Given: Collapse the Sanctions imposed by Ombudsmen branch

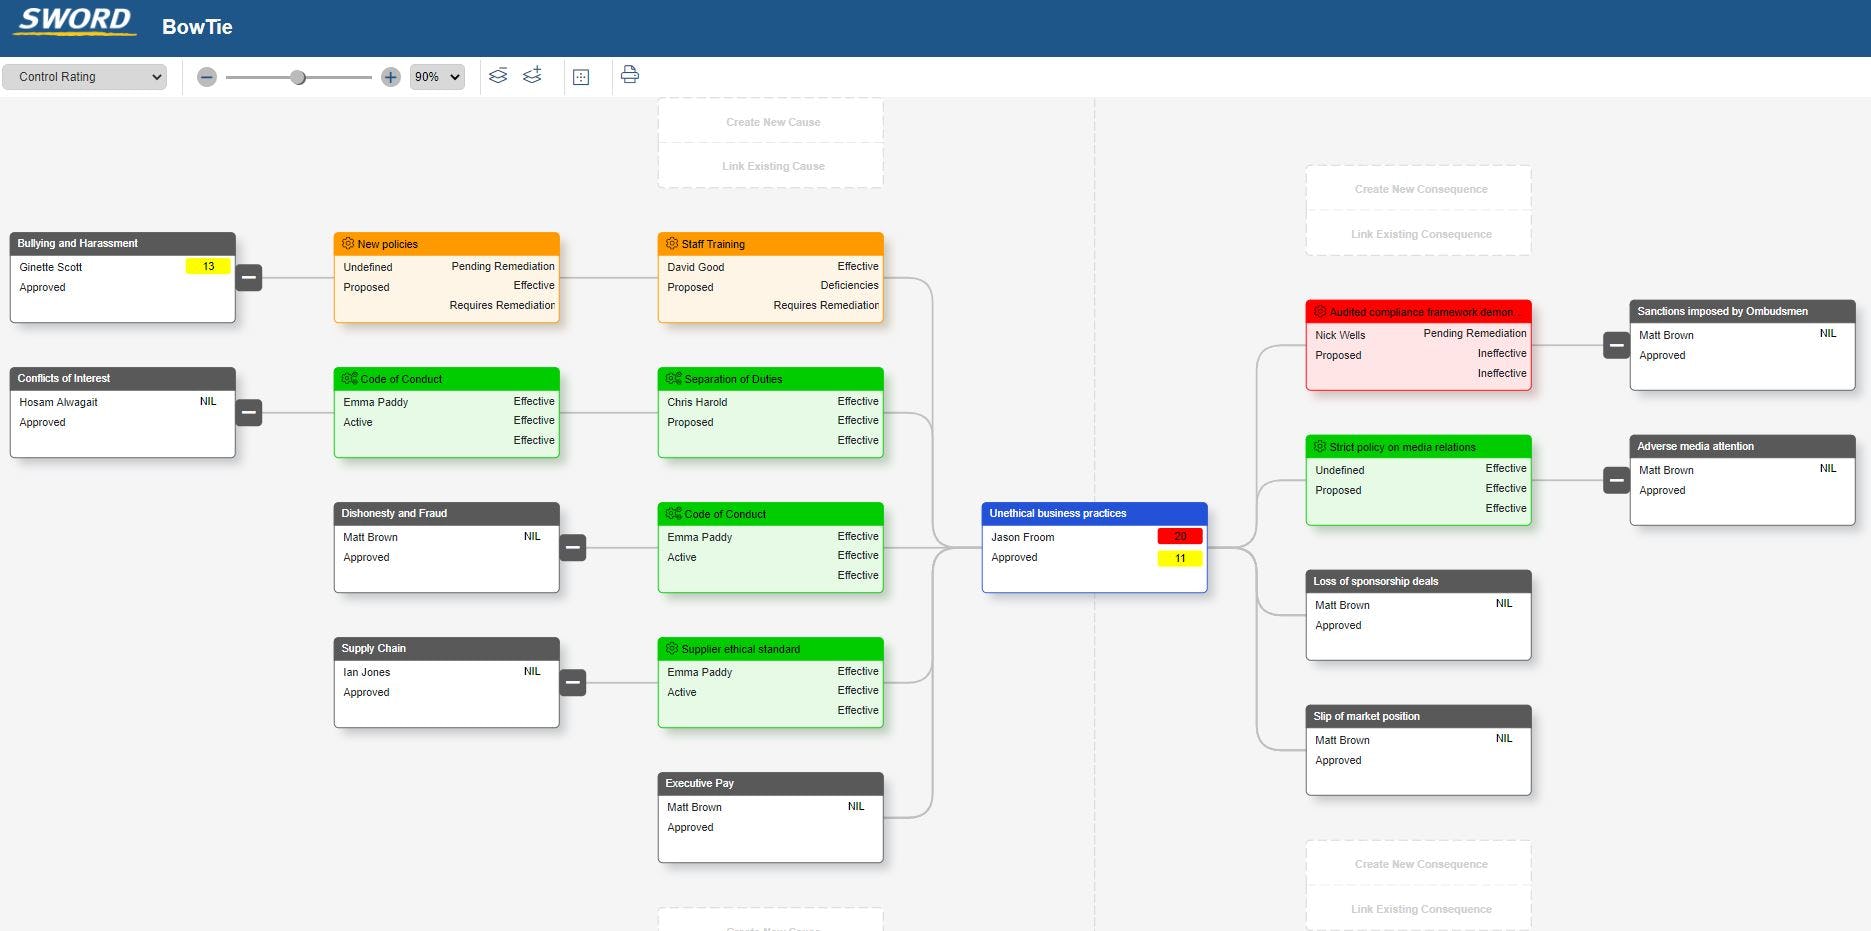Looking at the screenshot, I should coord(1616,345).
